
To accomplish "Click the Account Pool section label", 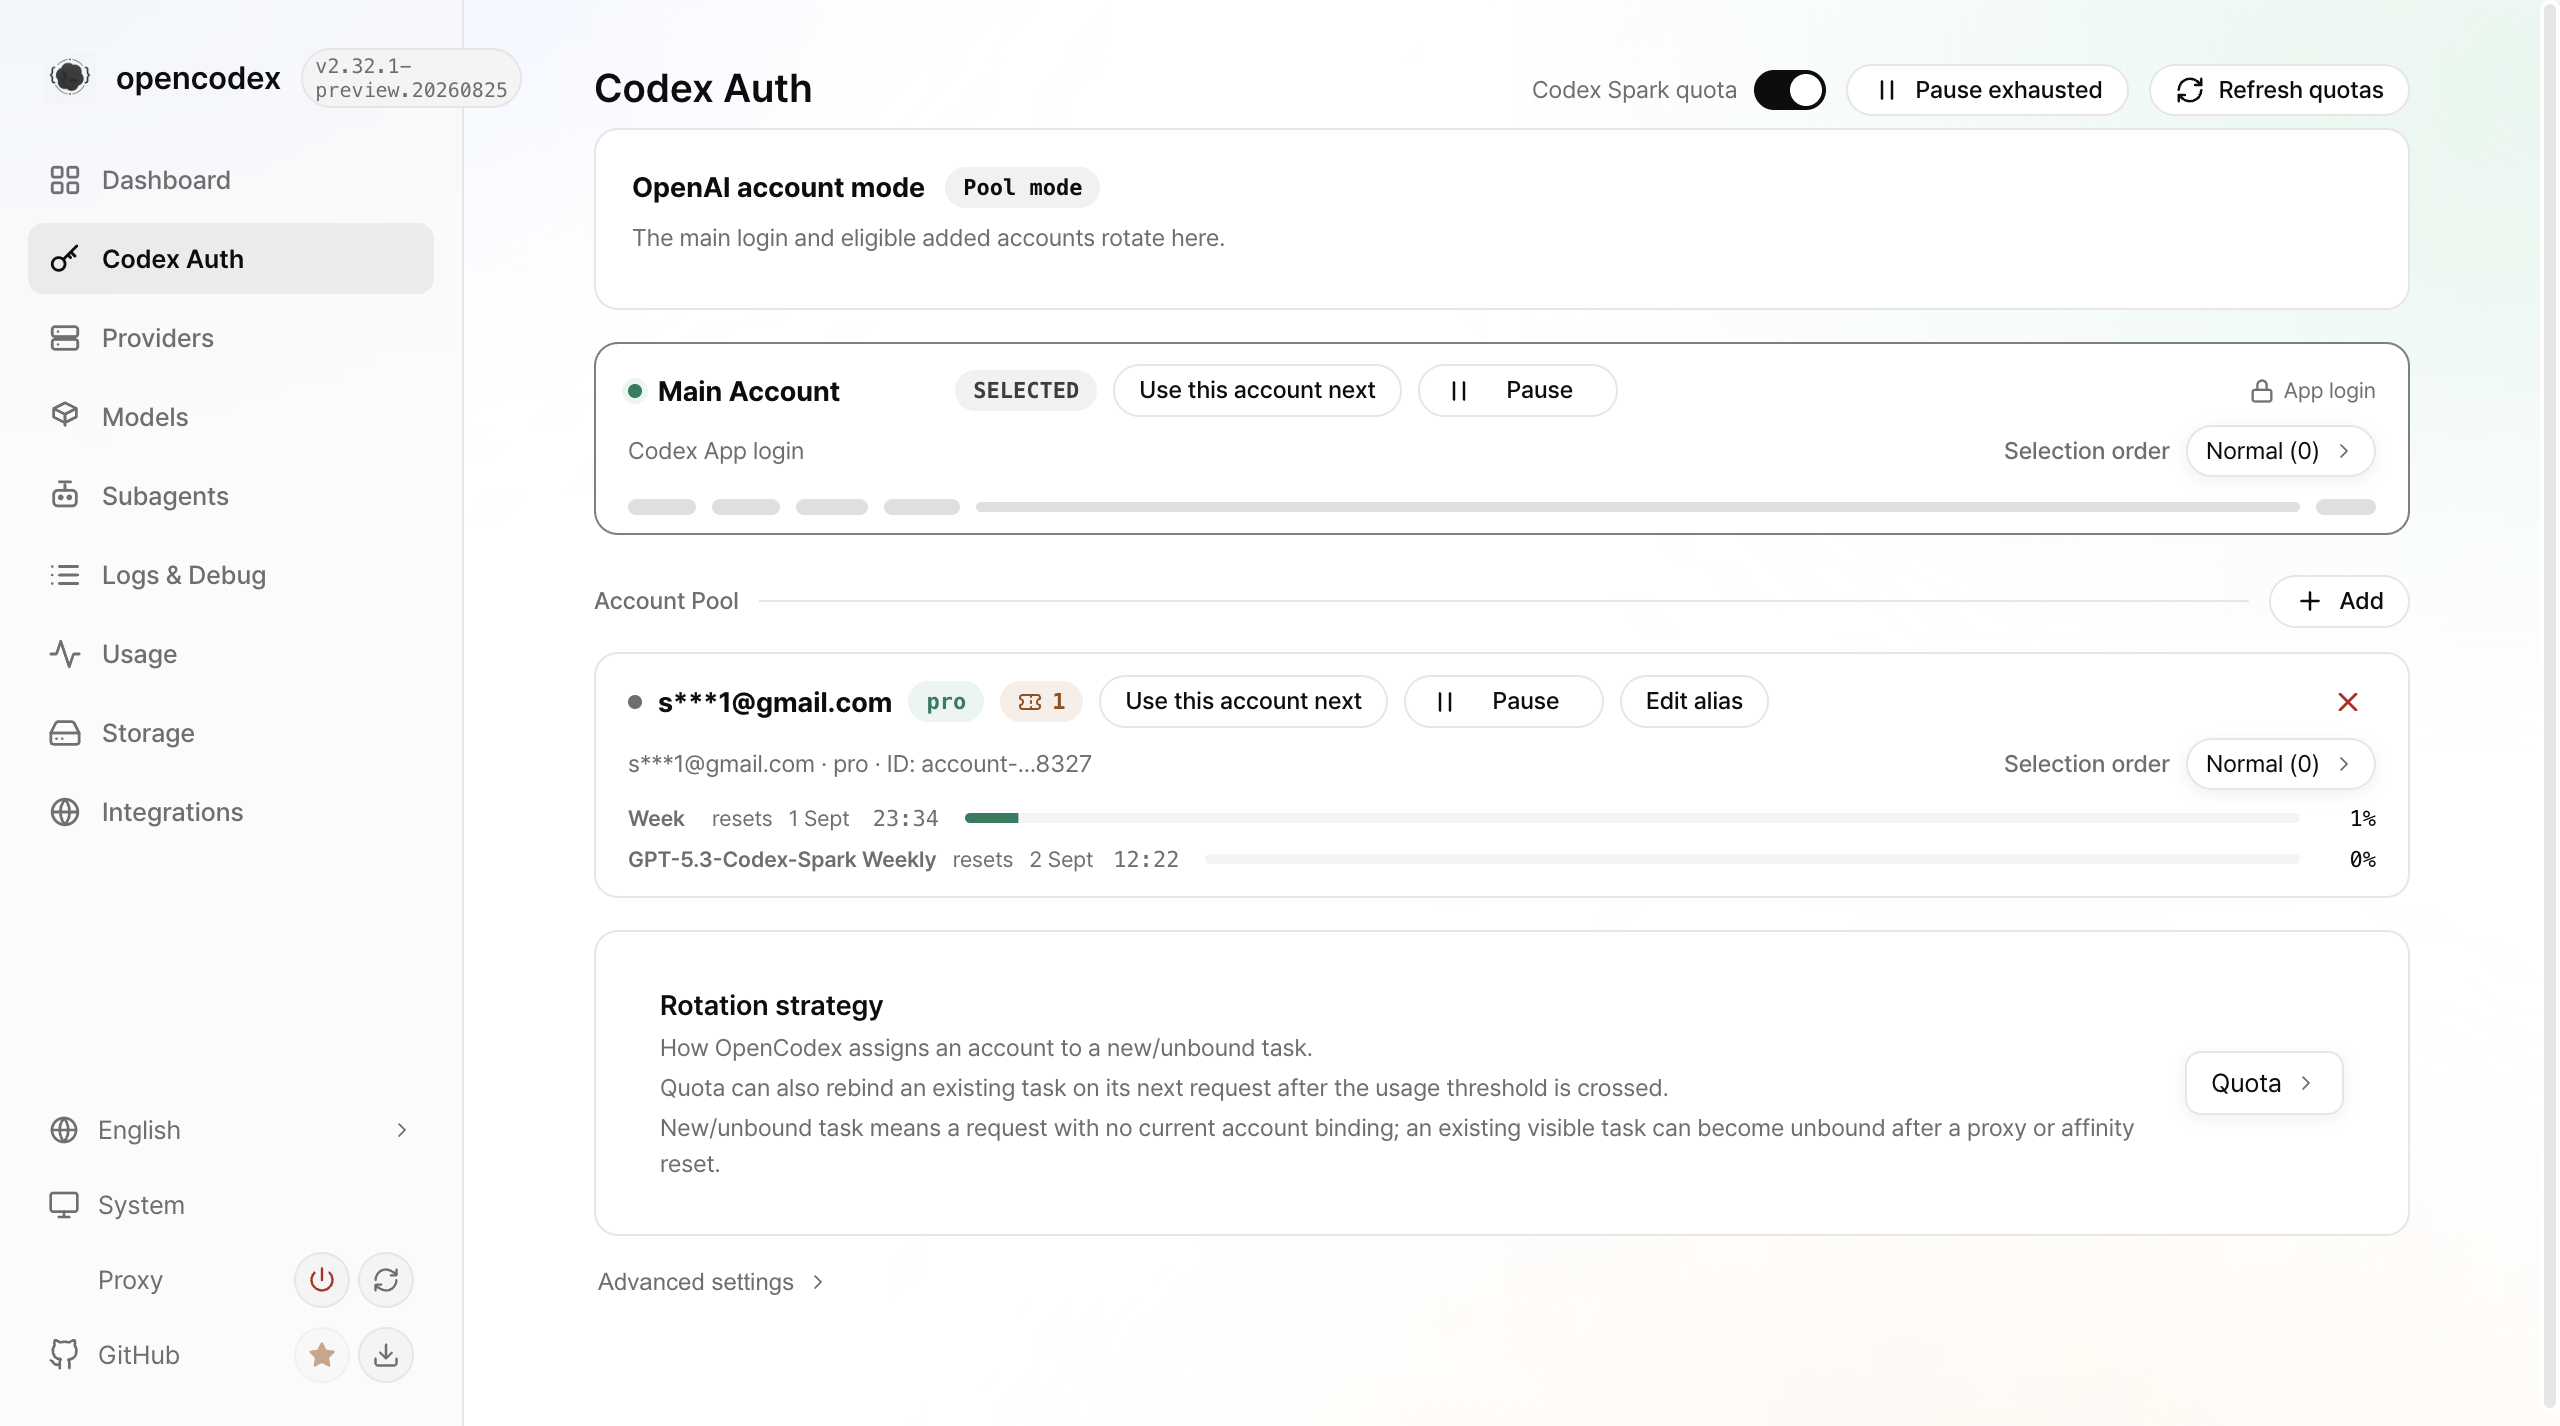I will pos(666,601).
